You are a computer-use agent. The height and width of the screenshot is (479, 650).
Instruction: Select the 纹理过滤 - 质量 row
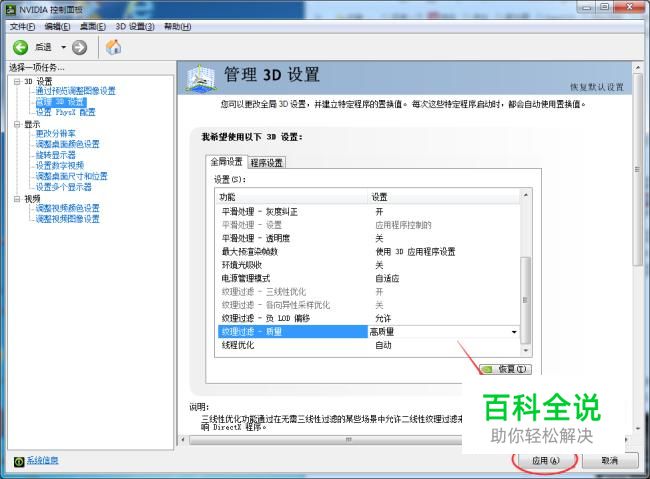(x=368, y=331)
